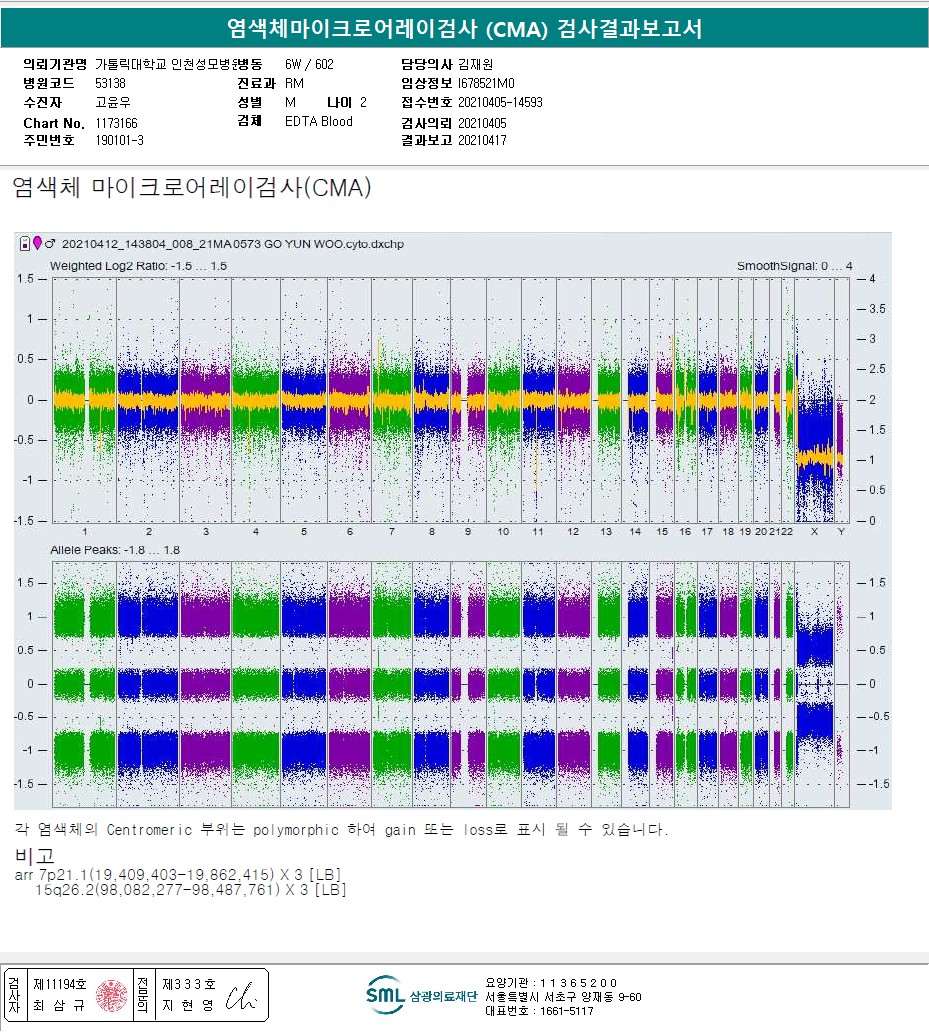Click the result report date 20210417
The height and width of the screenshot is (1032, 929).
point(482,140)
